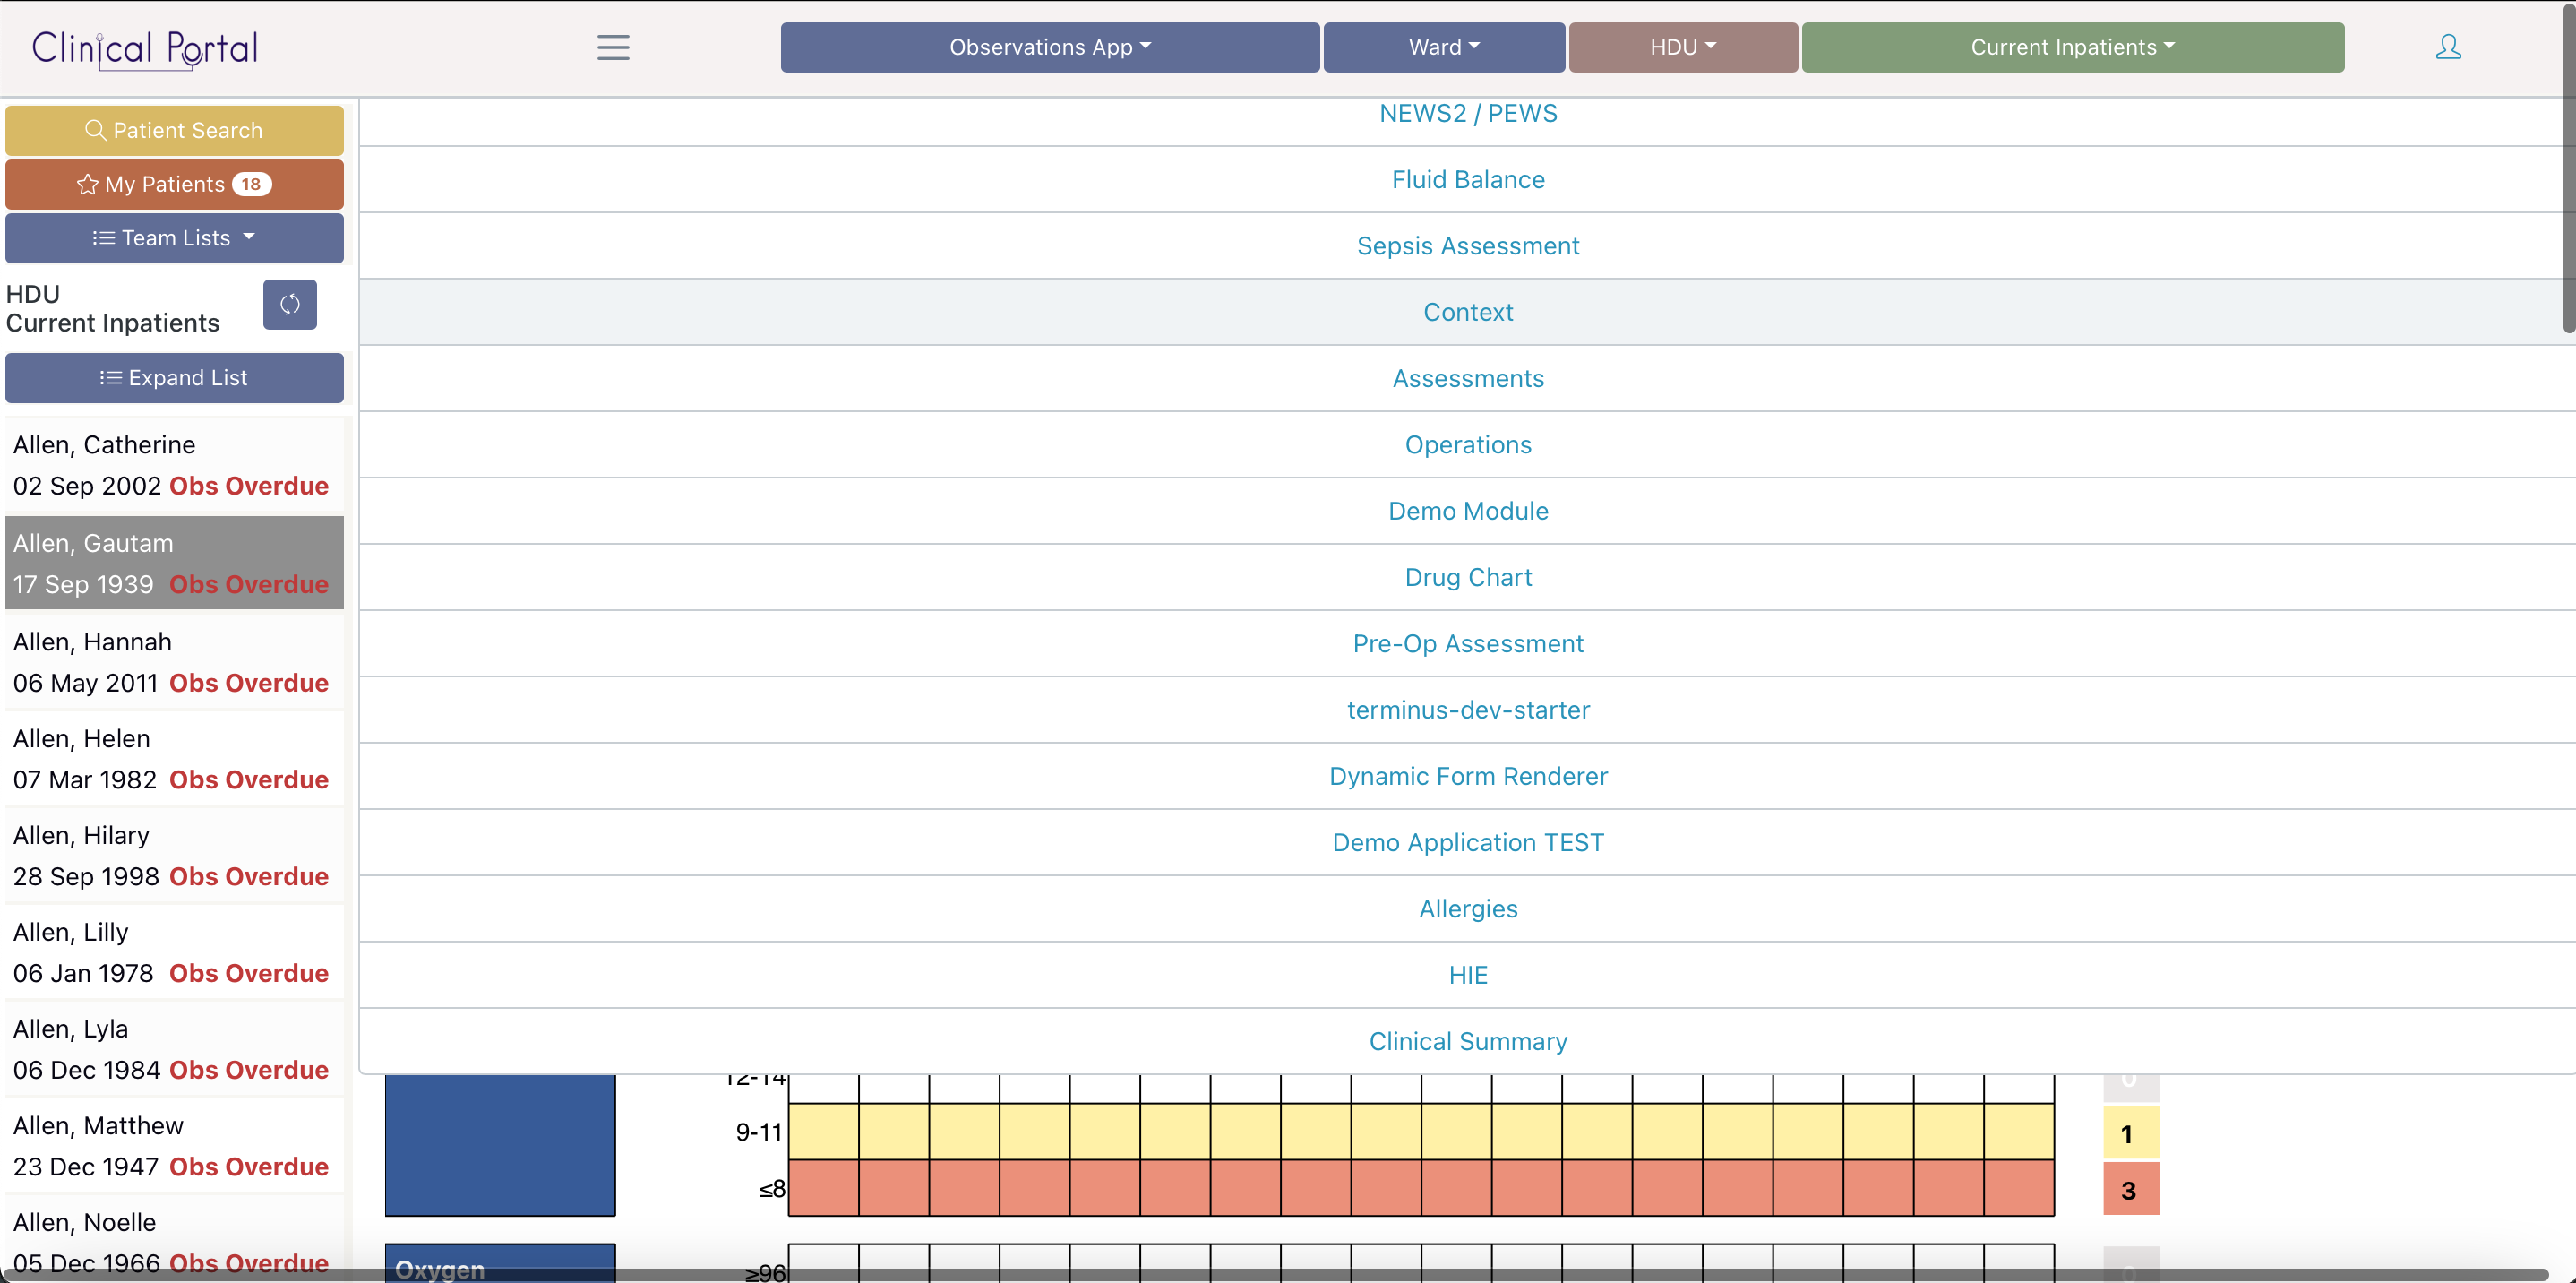
Task: Open the Clinical Summary
Action: [x=1467, y=1040]
